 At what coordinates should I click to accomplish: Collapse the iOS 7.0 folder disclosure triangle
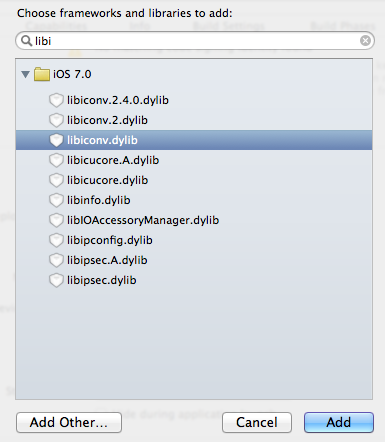[x=26, y=74]
